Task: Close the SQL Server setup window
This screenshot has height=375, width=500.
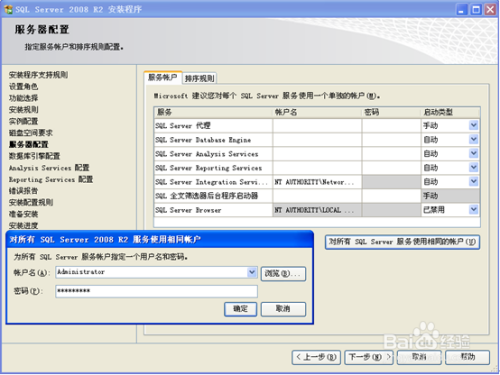Action: (x=490, y=10)
